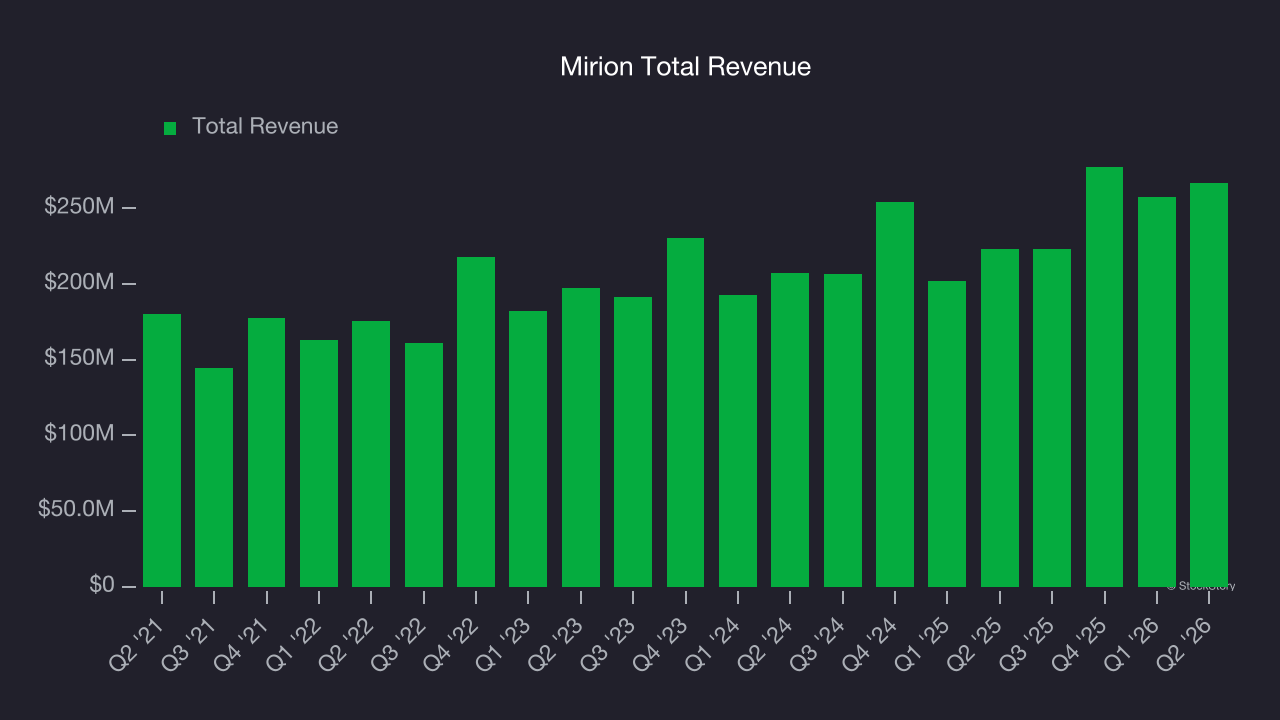Click the Q1 '24 revenue bar

[x=738, y=441]
